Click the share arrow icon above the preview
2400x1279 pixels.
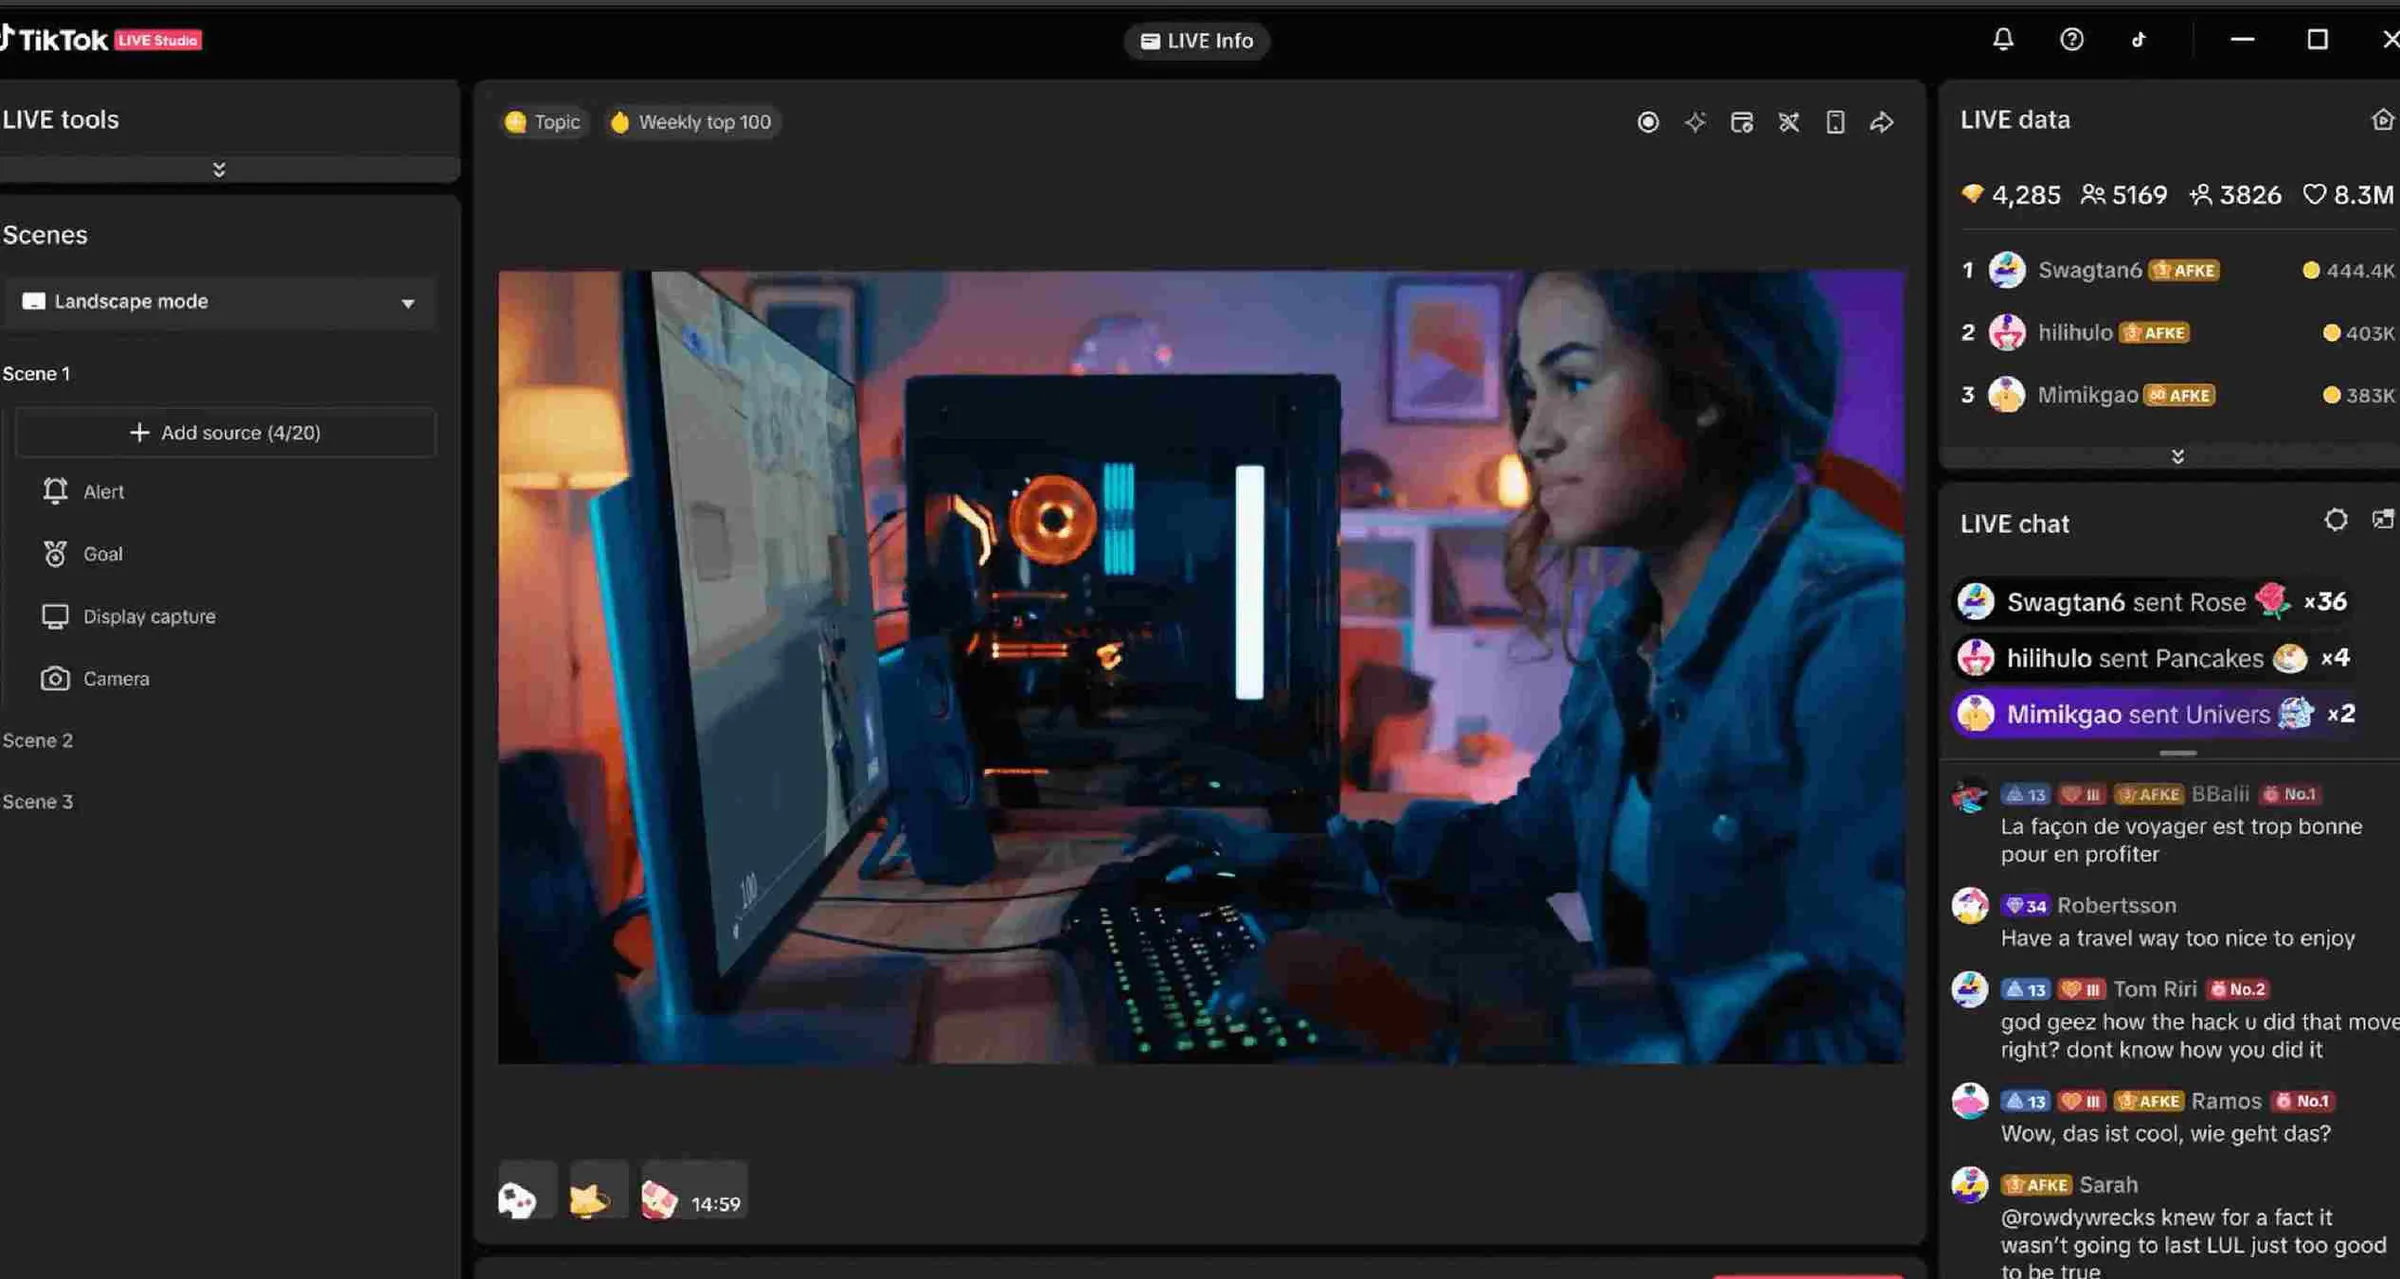[1882, 121]
